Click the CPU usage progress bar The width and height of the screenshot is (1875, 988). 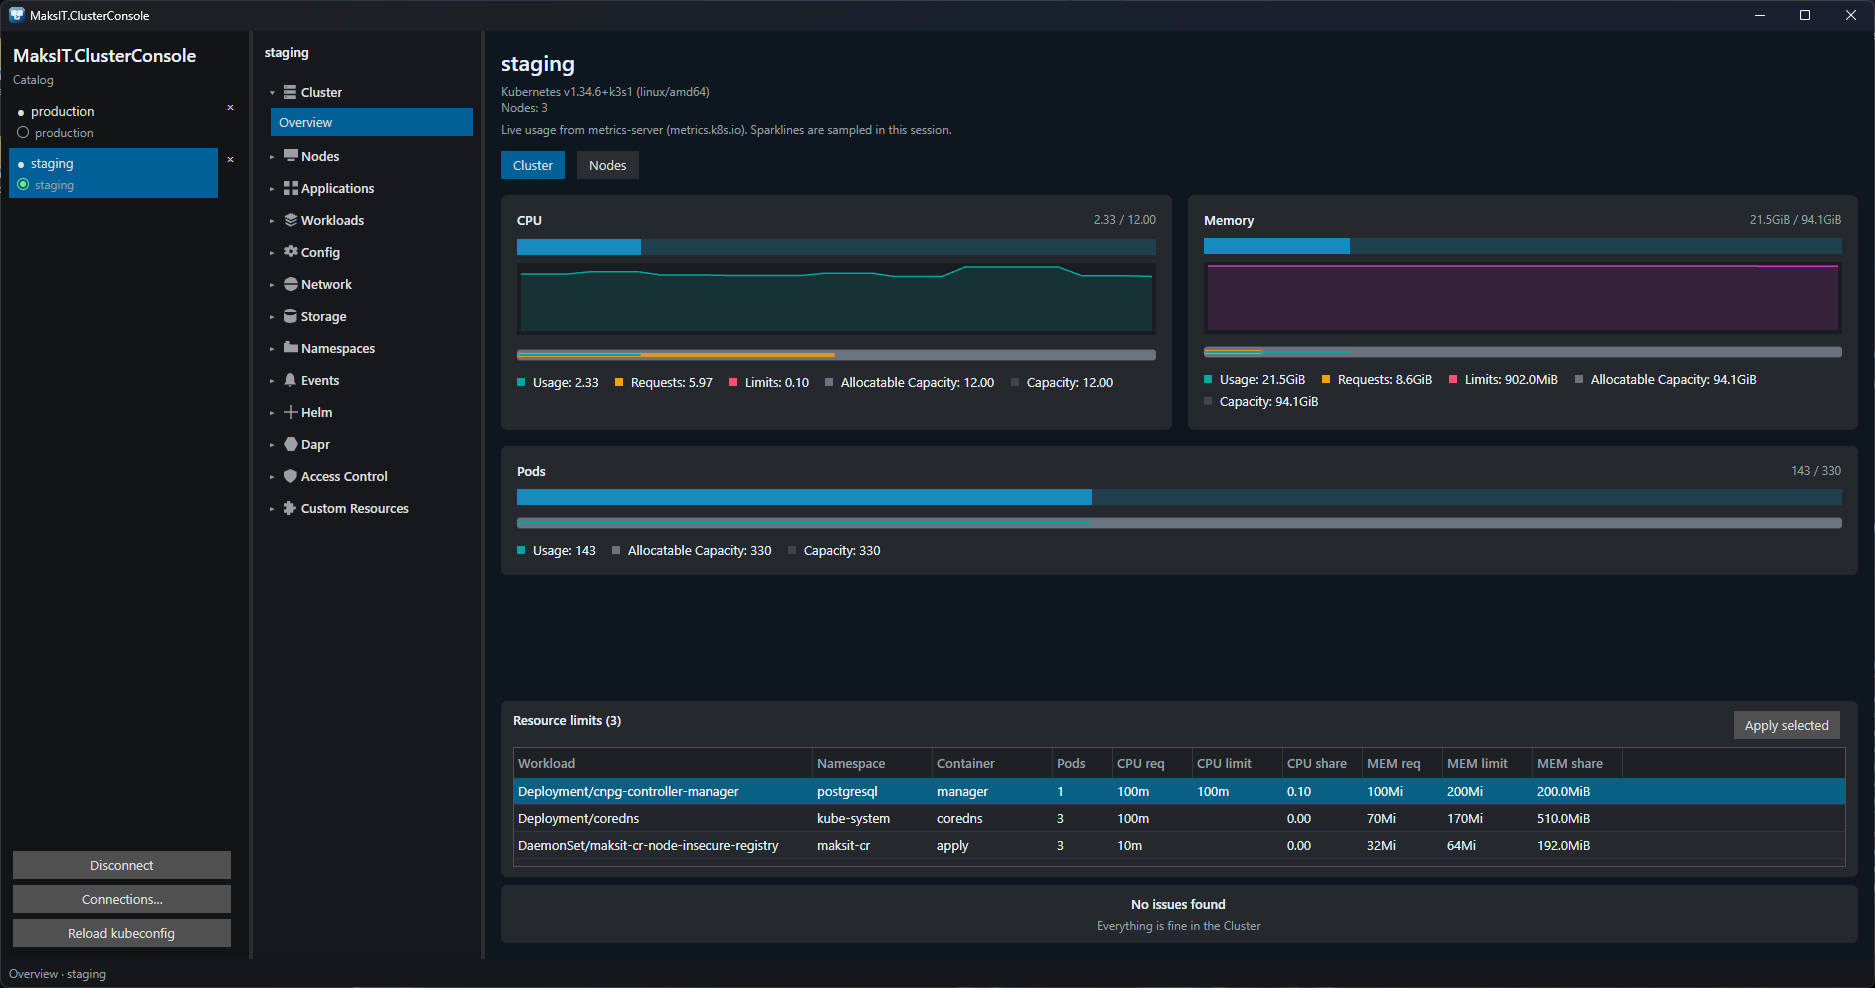[836, 247]
